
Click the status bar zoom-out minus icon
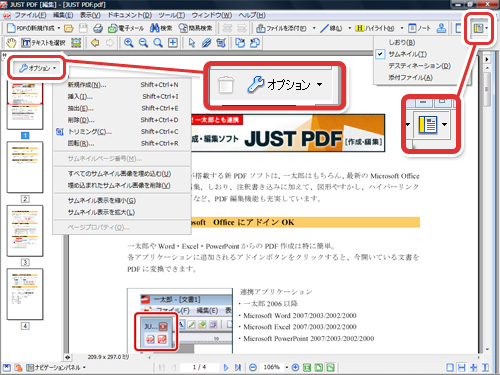(253, 367)
